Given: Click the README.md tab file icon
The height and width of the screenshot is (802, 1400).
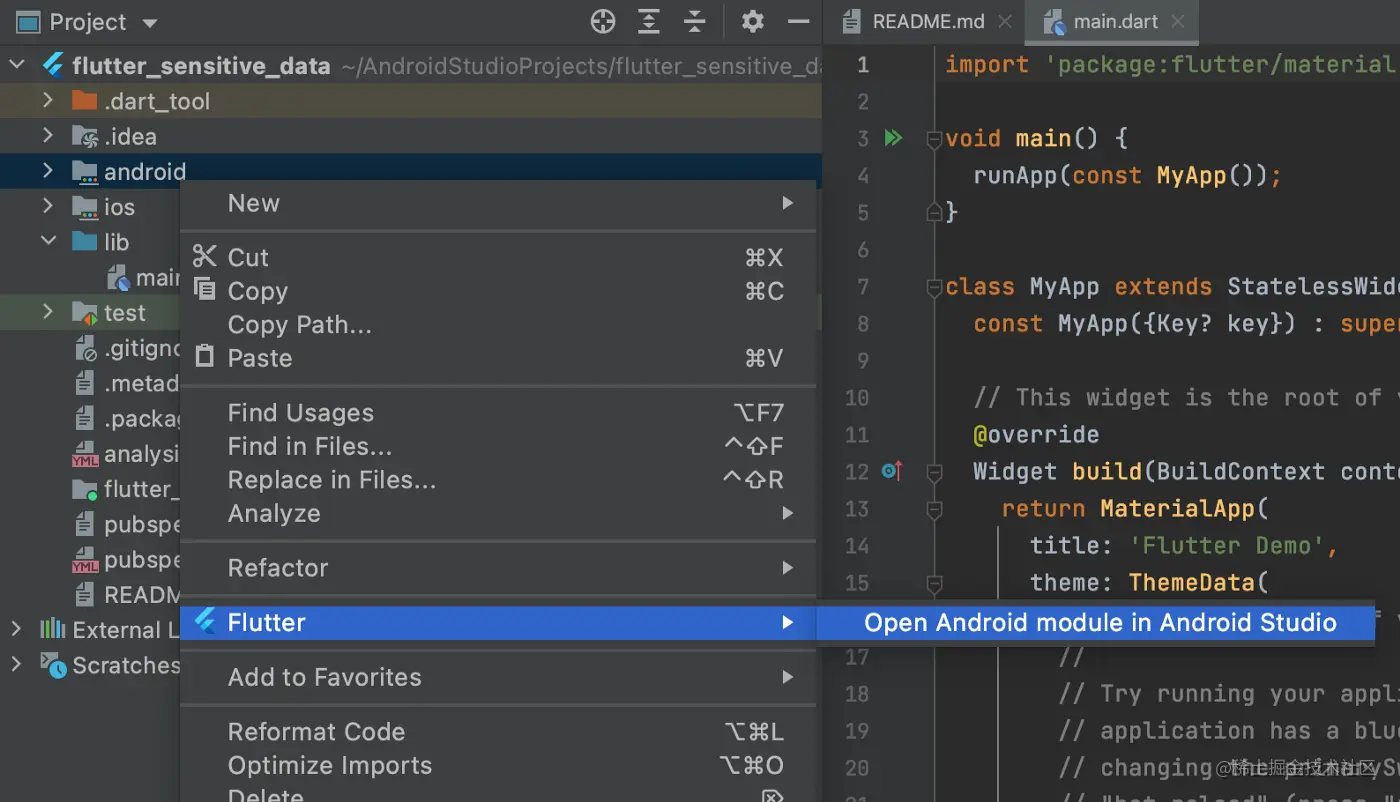Looking at the screenshot, I should click(x=852, y=21).
